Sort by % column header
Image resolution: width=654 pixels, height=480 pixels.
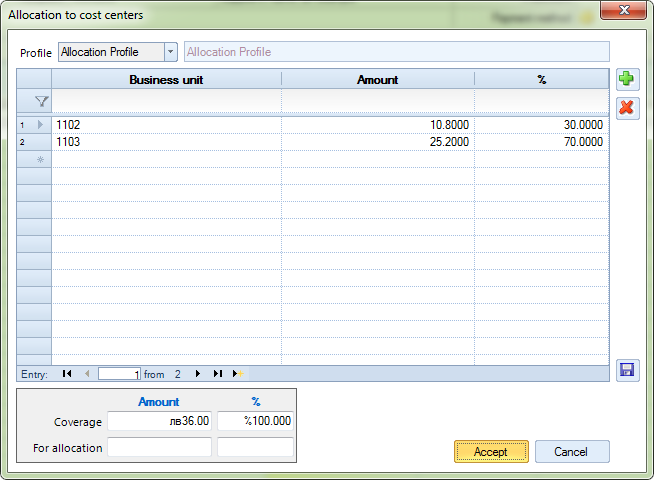(x=541, y=80)
